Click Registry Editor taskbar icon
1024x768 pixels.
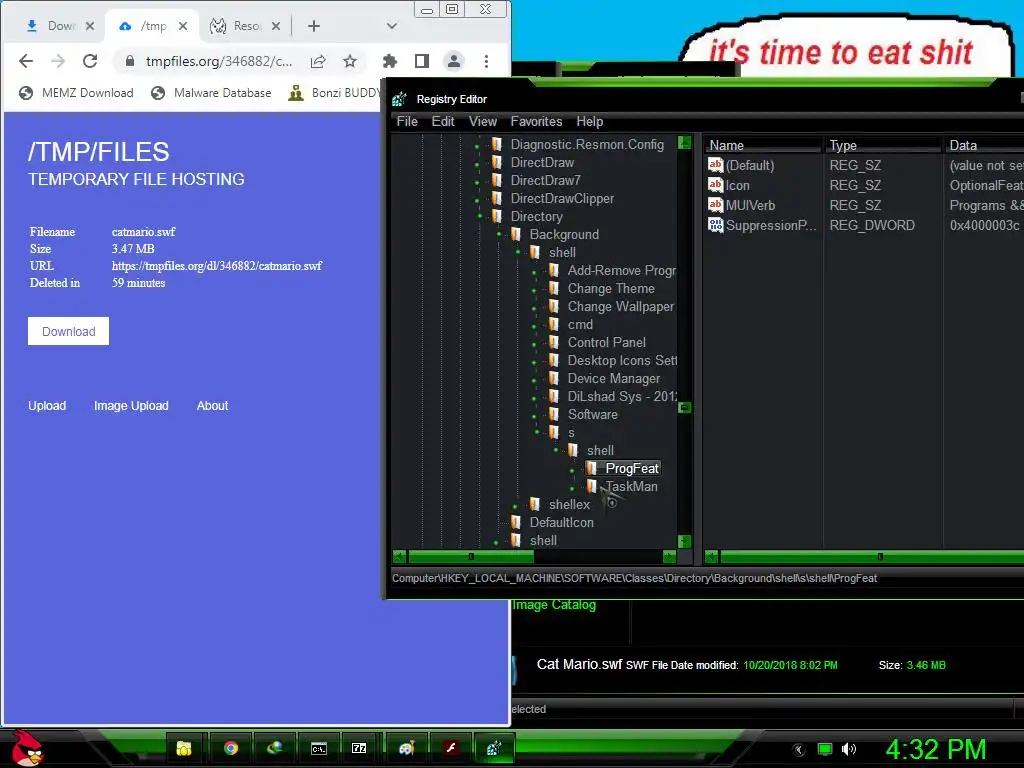[x=494, y=748]
